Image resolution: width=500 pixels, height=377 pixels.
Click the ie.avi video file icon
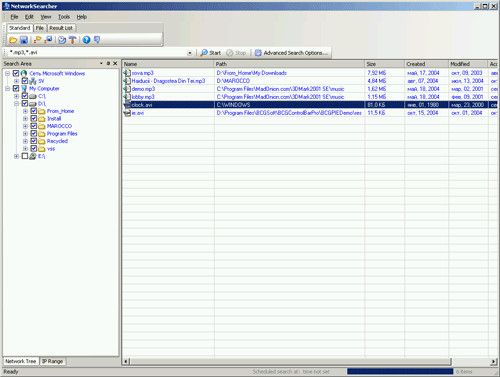click(x=127, y=113)
